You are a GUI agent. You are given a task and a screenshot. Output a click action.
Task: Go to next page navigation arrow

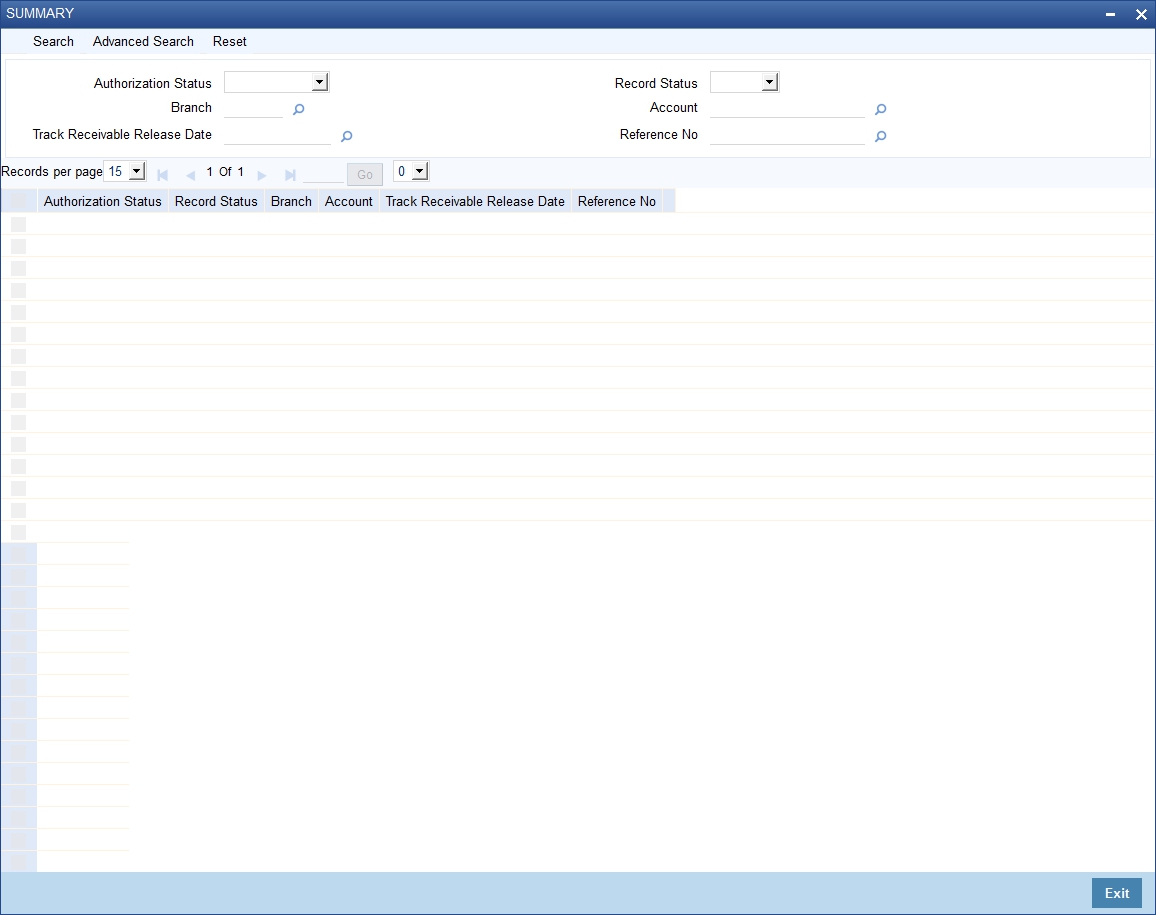262,175
